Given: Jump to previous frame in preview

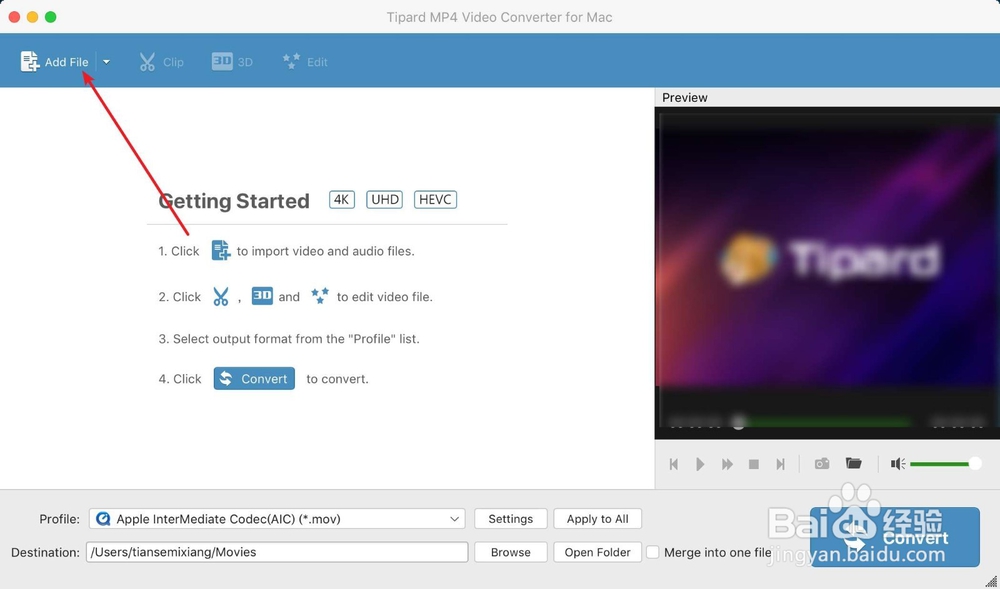Looking at the screenshot, I should coord(673,464).
